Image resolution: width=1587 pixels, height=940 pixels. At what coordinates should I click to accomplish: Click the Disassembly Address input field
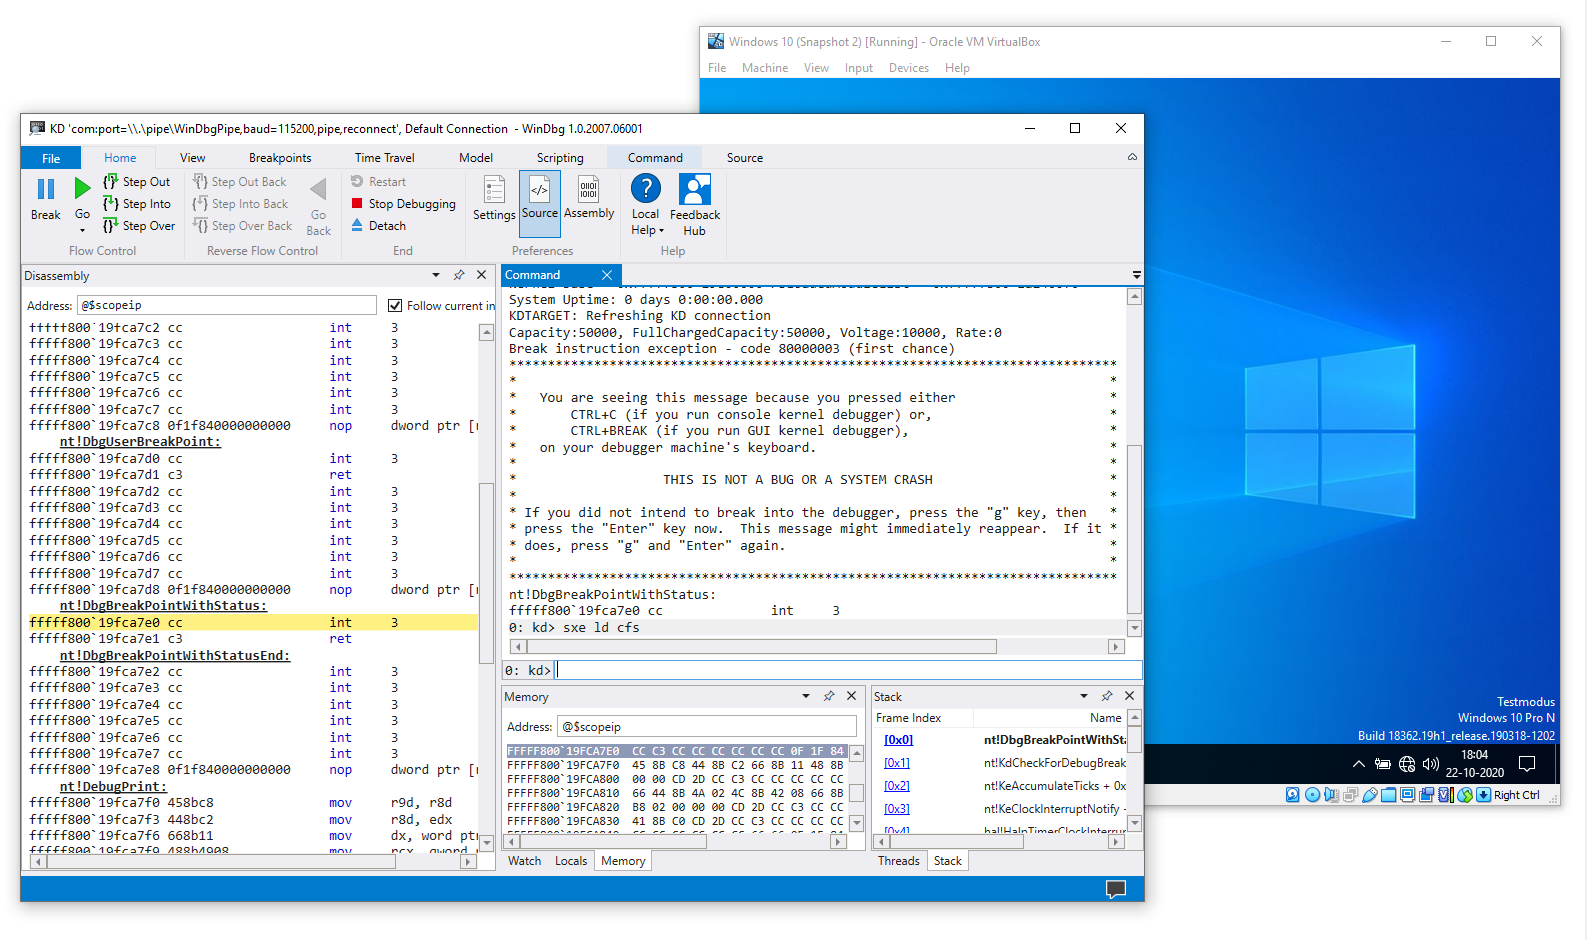226,305
